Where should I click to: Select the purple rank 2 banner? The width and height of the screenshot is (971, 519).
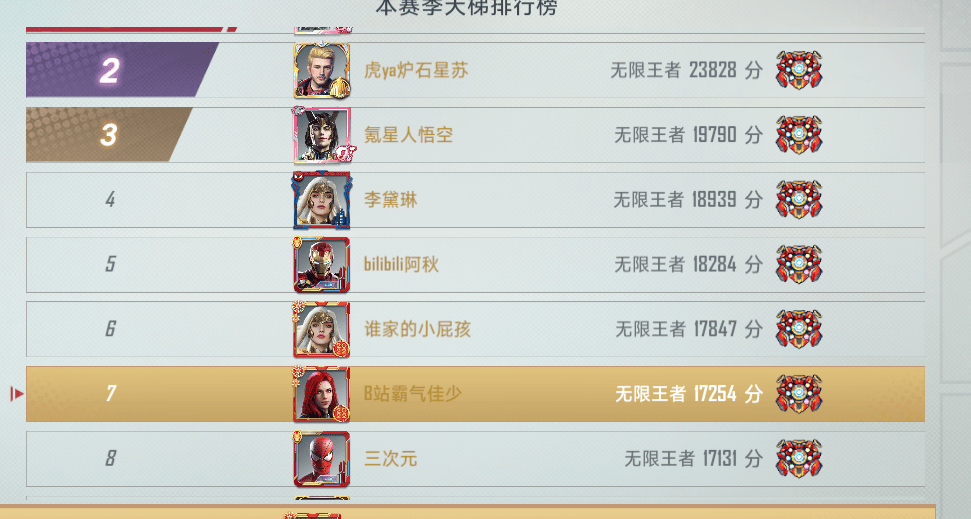[x=122, y=70]
